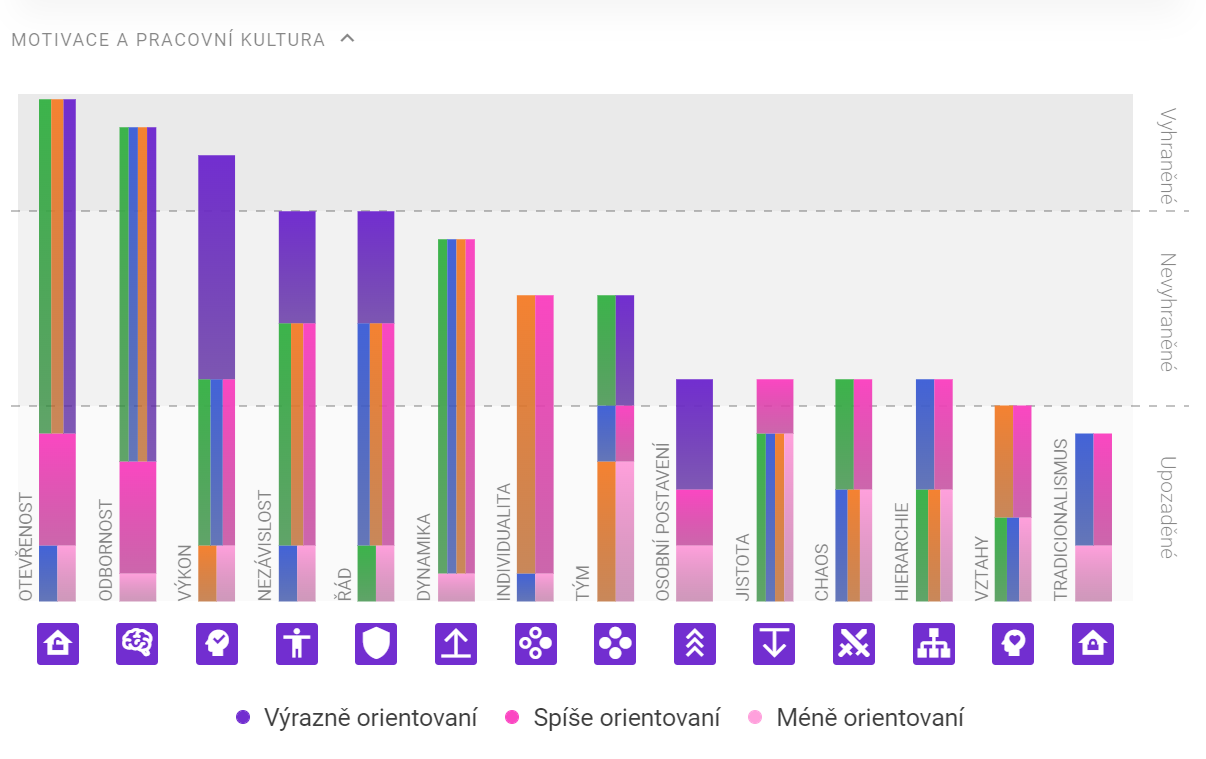Select the Individualita connected-circles icon
This screenshot has height=759, width=1206.
(535, 644)
